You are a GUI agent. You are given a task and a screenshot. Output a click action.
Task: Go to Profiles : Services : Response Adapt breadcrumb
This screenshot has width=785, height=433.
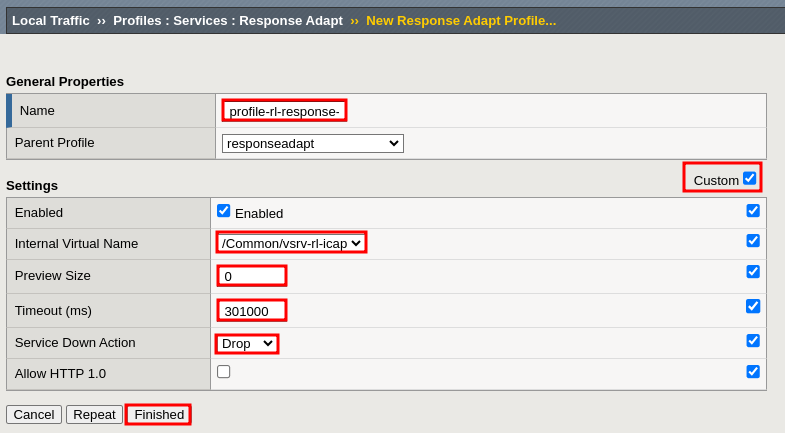(x=227, y=20)
